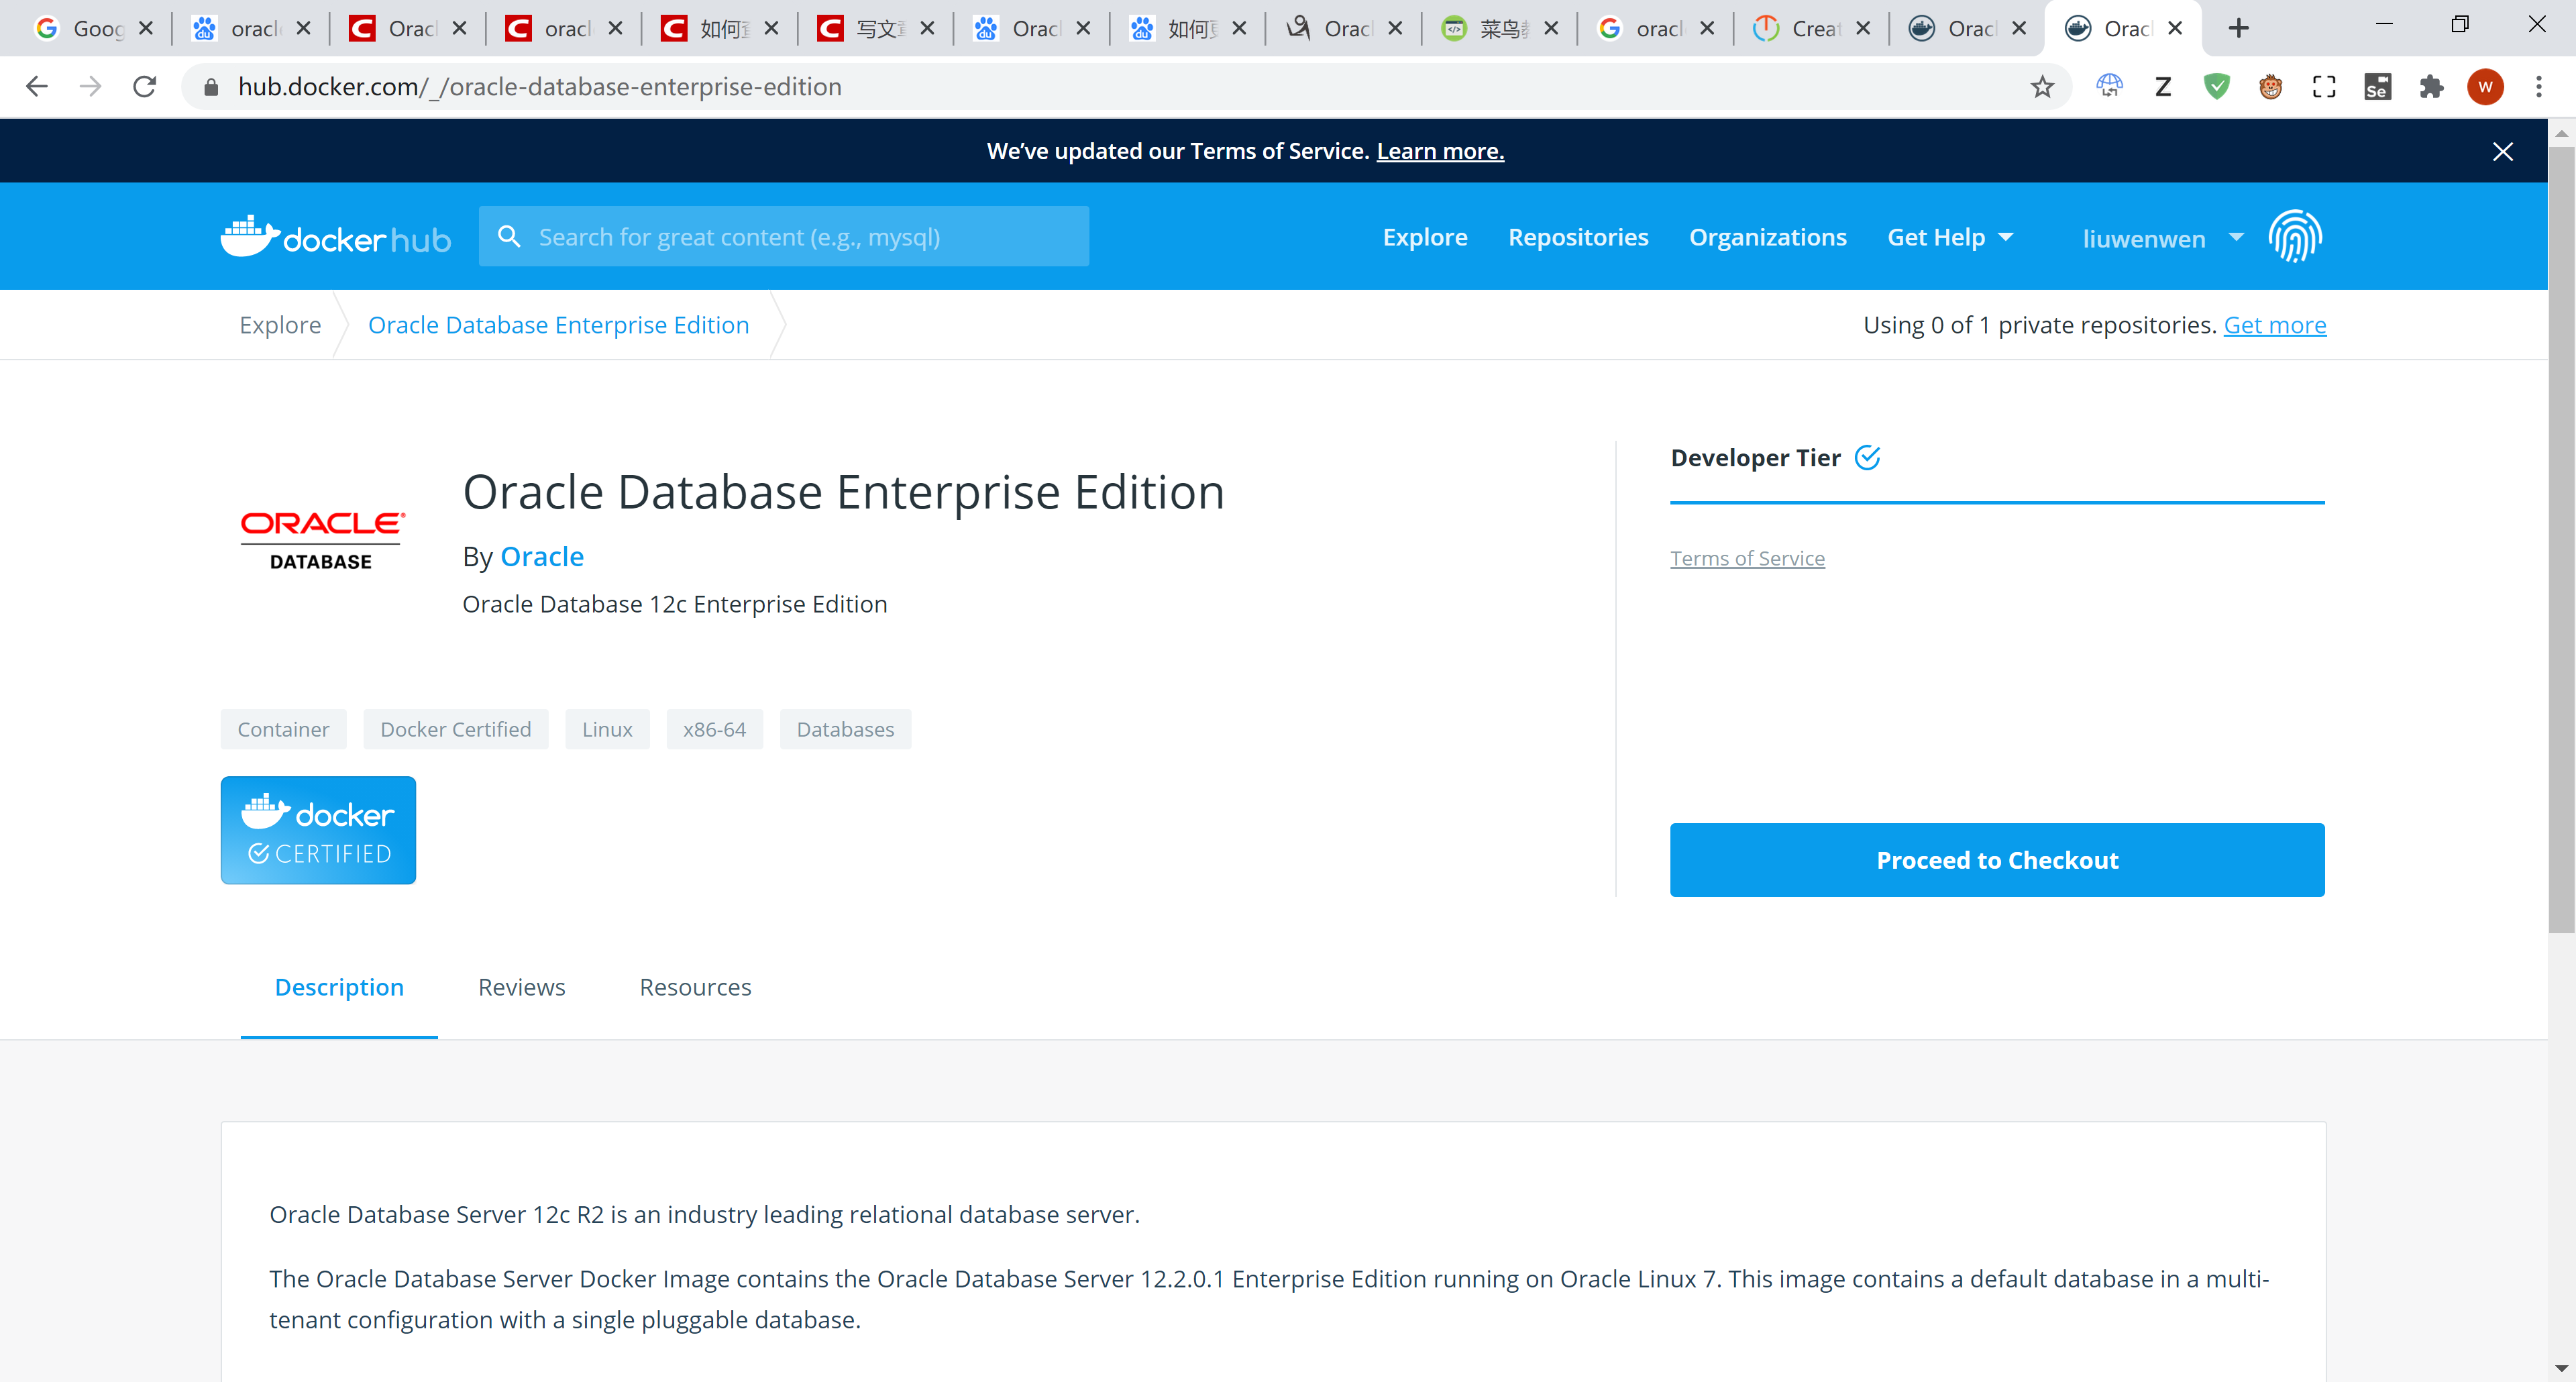Screen dimensions: 2576x1382
Task: Click the Developer Tier checkmark icon
Action: 1867,457
